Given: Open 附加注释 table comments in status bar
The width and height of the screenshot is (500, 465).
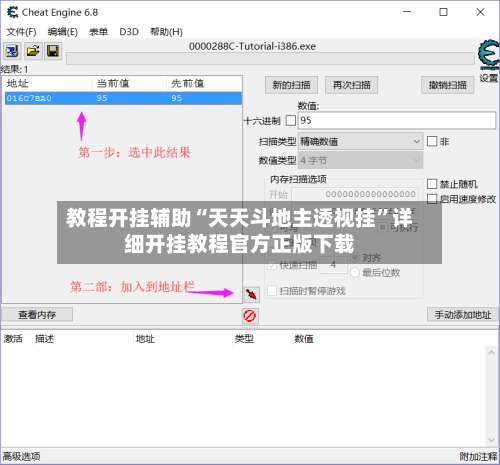Looking at the screenshot, I should [x=478, y=456].
